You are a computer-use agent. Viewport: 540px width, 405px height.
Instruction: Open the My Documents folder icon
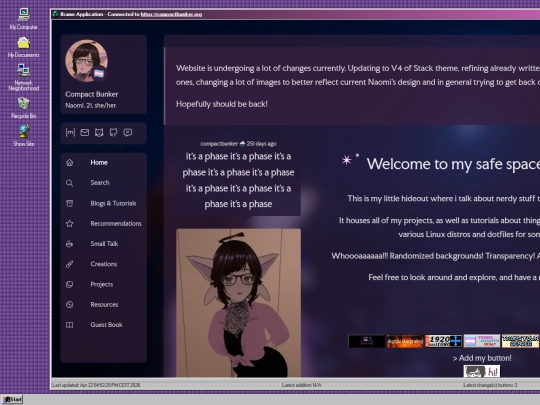(23, 47)
